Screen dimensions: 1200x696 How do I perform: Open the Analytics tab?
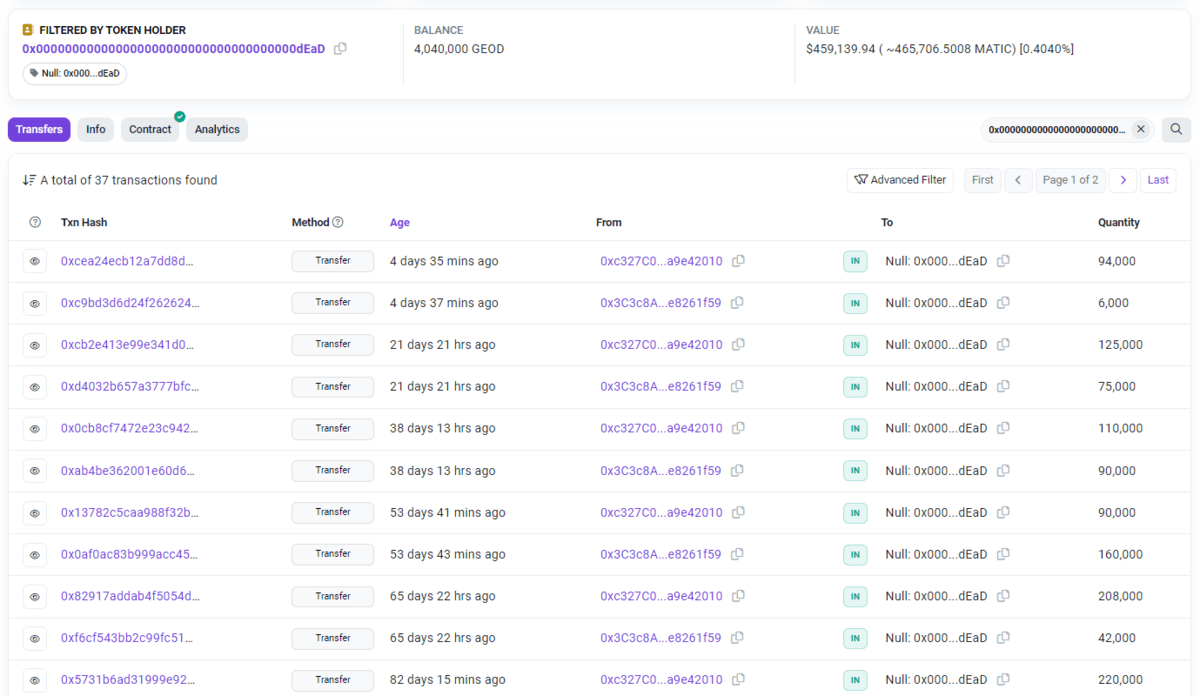[x=217, y=129]
